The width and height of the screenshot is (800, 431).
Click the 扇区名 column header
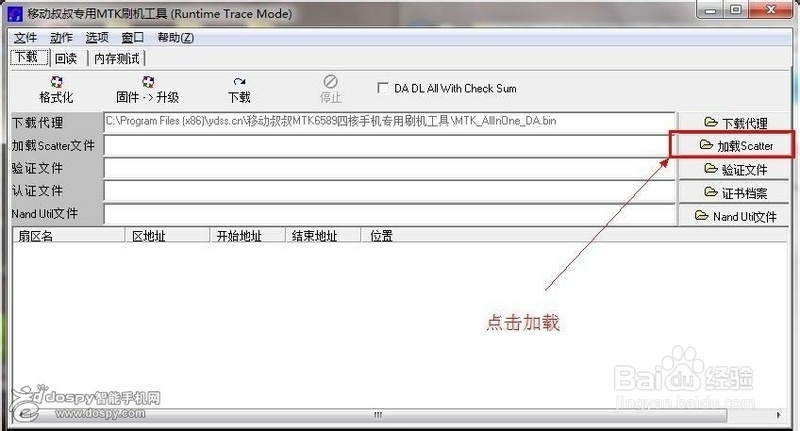(x=69, y=236)
